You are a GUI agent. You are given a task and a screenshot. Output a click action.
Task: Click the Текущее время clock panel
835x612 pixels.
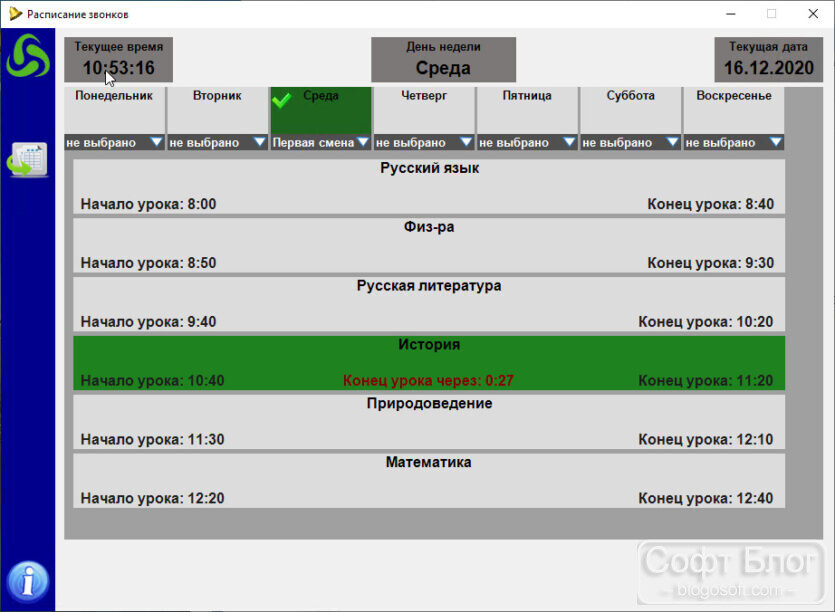(x=118, y=60)
